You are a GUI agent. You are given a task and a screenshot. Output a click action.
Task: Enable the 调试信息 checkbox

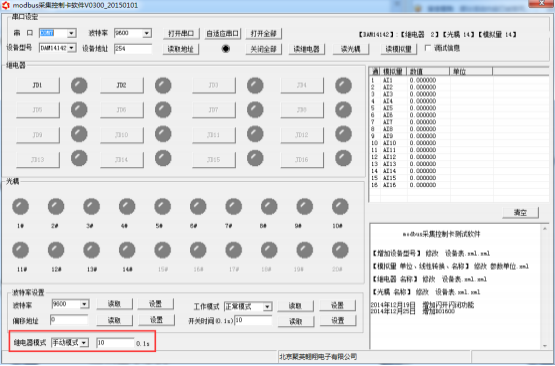pos(428,48)
